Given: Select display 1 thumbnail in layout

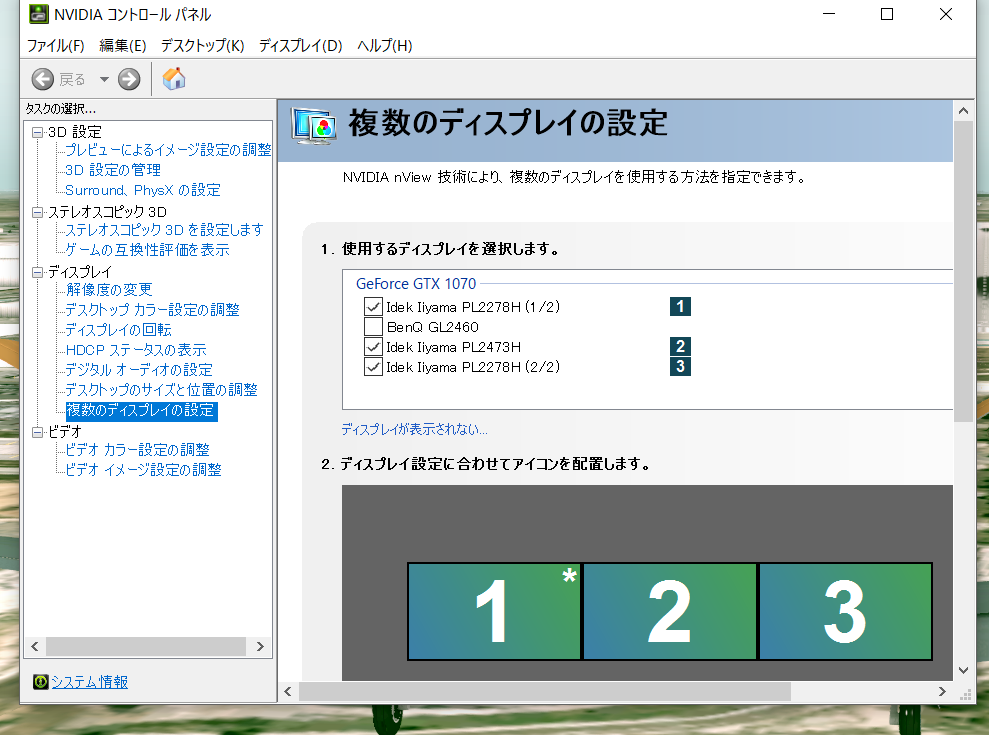Looking at the screenshot, I should click(x=494, y=611).
